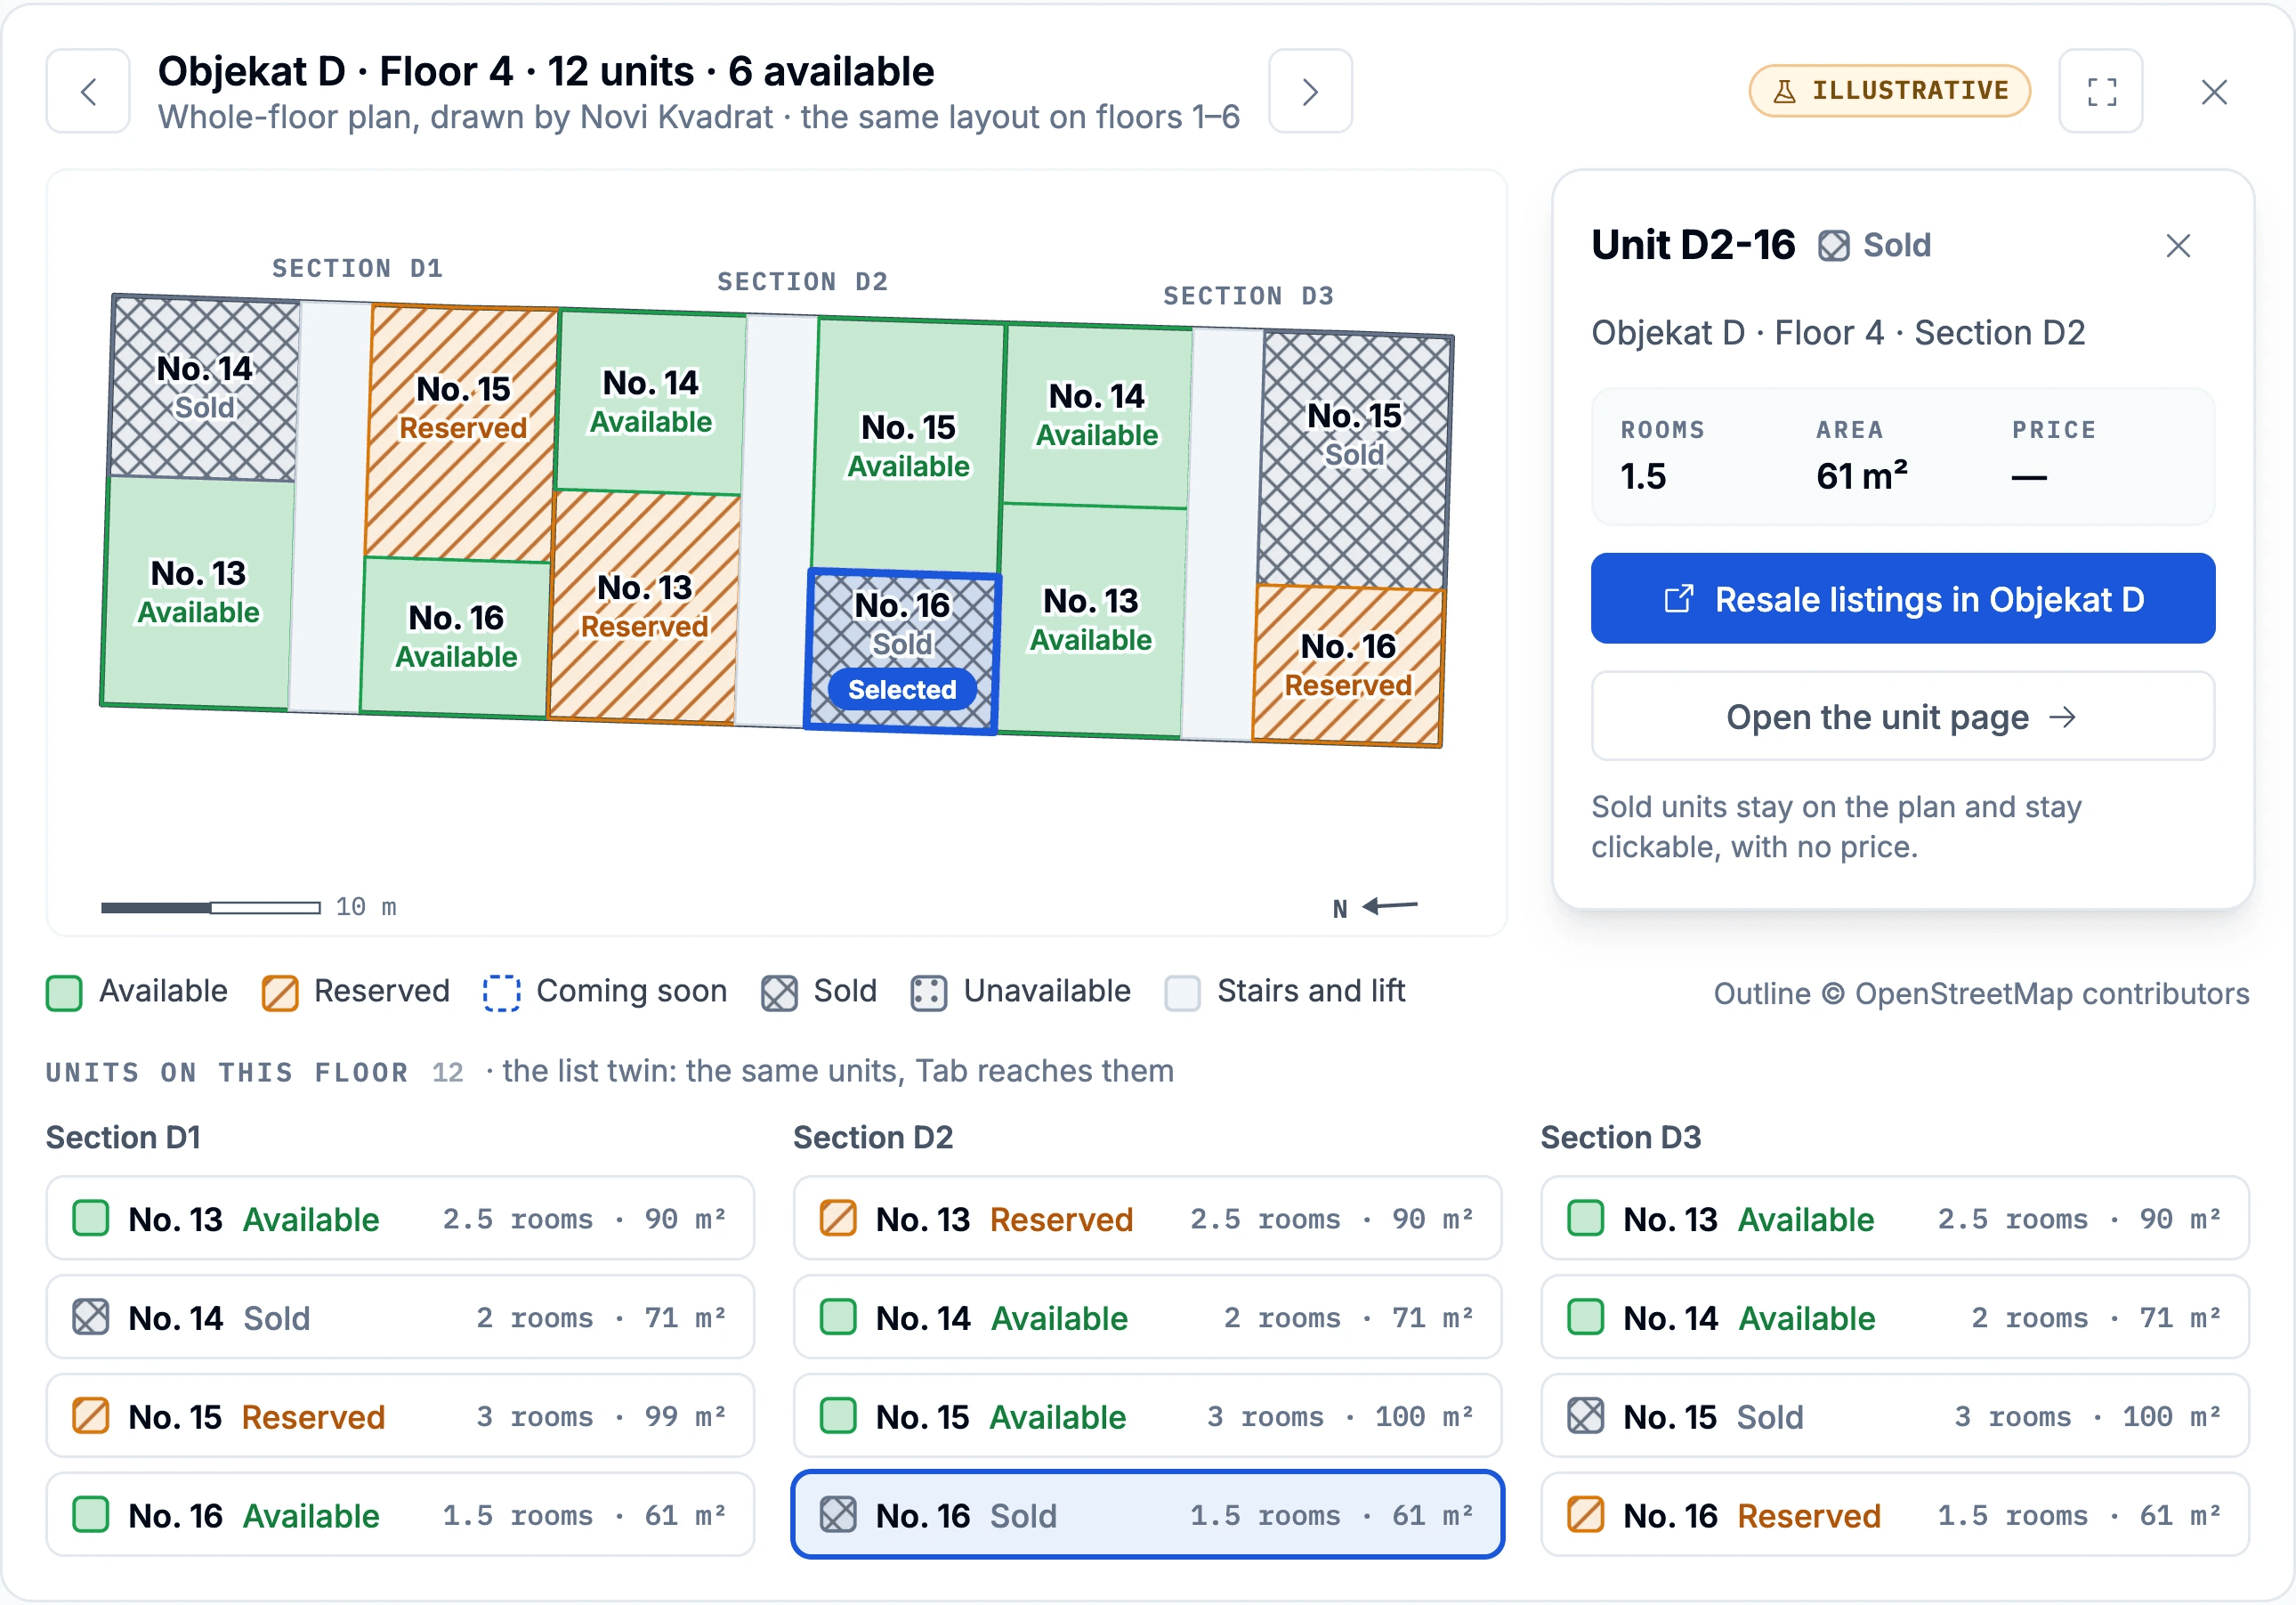
Task: Enter fullscreen view of floor plan
Action: pyautogui.click(x=2101, y=91)
